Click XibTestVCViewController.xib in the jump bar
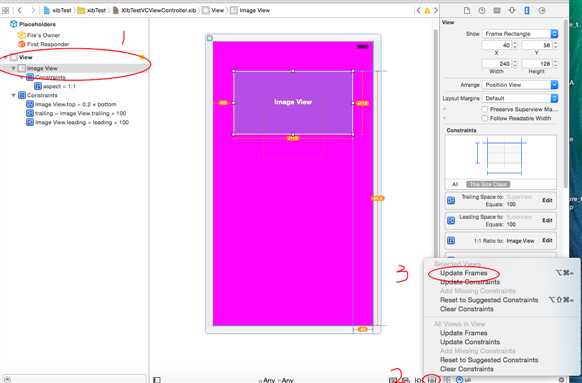The image size is (582, 383). click(154, 10)
